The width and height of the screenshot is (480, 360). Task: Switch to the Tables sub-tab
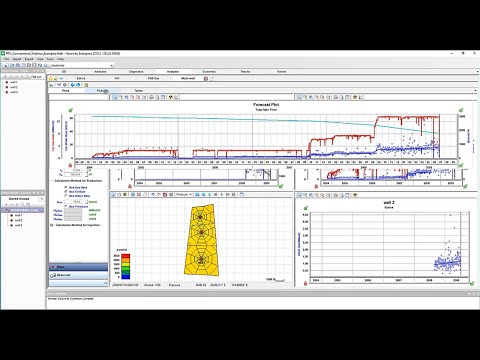click(138, 91)
